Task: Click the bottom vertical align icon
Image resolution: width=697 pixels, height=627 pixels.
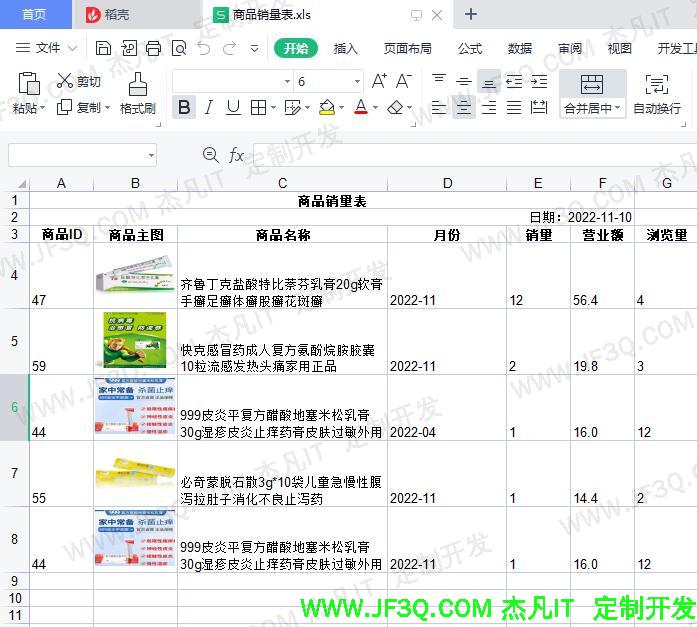Action: 489,81
